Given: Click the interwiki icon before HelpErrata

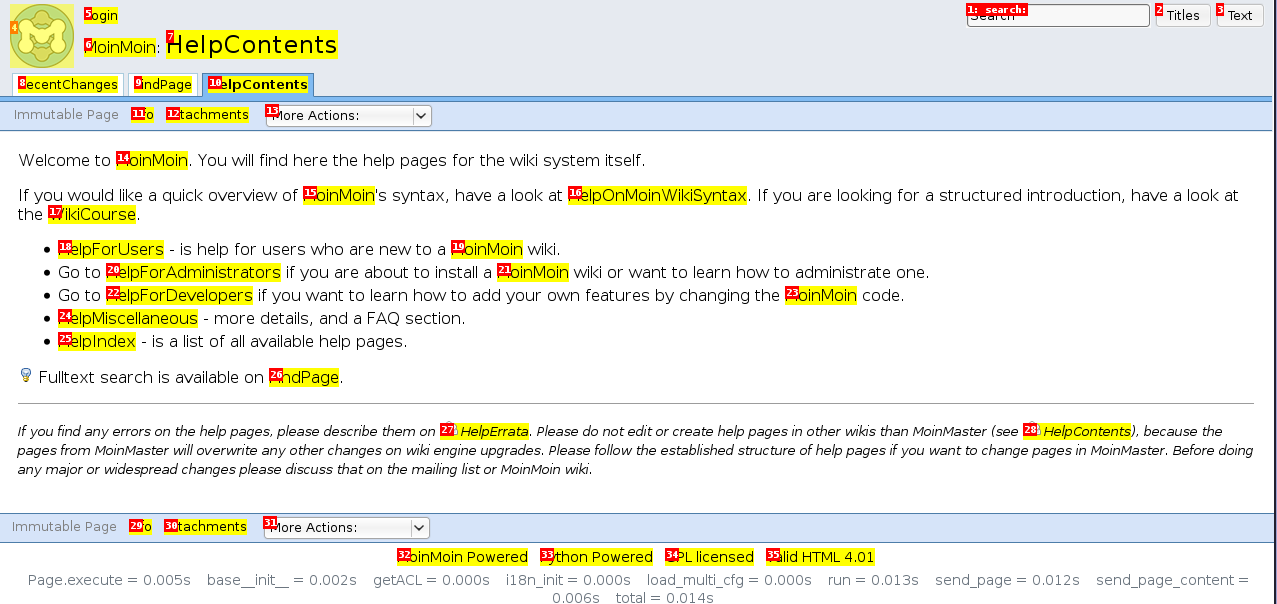Looking at the screenshot, I should (x=450, y=430).
